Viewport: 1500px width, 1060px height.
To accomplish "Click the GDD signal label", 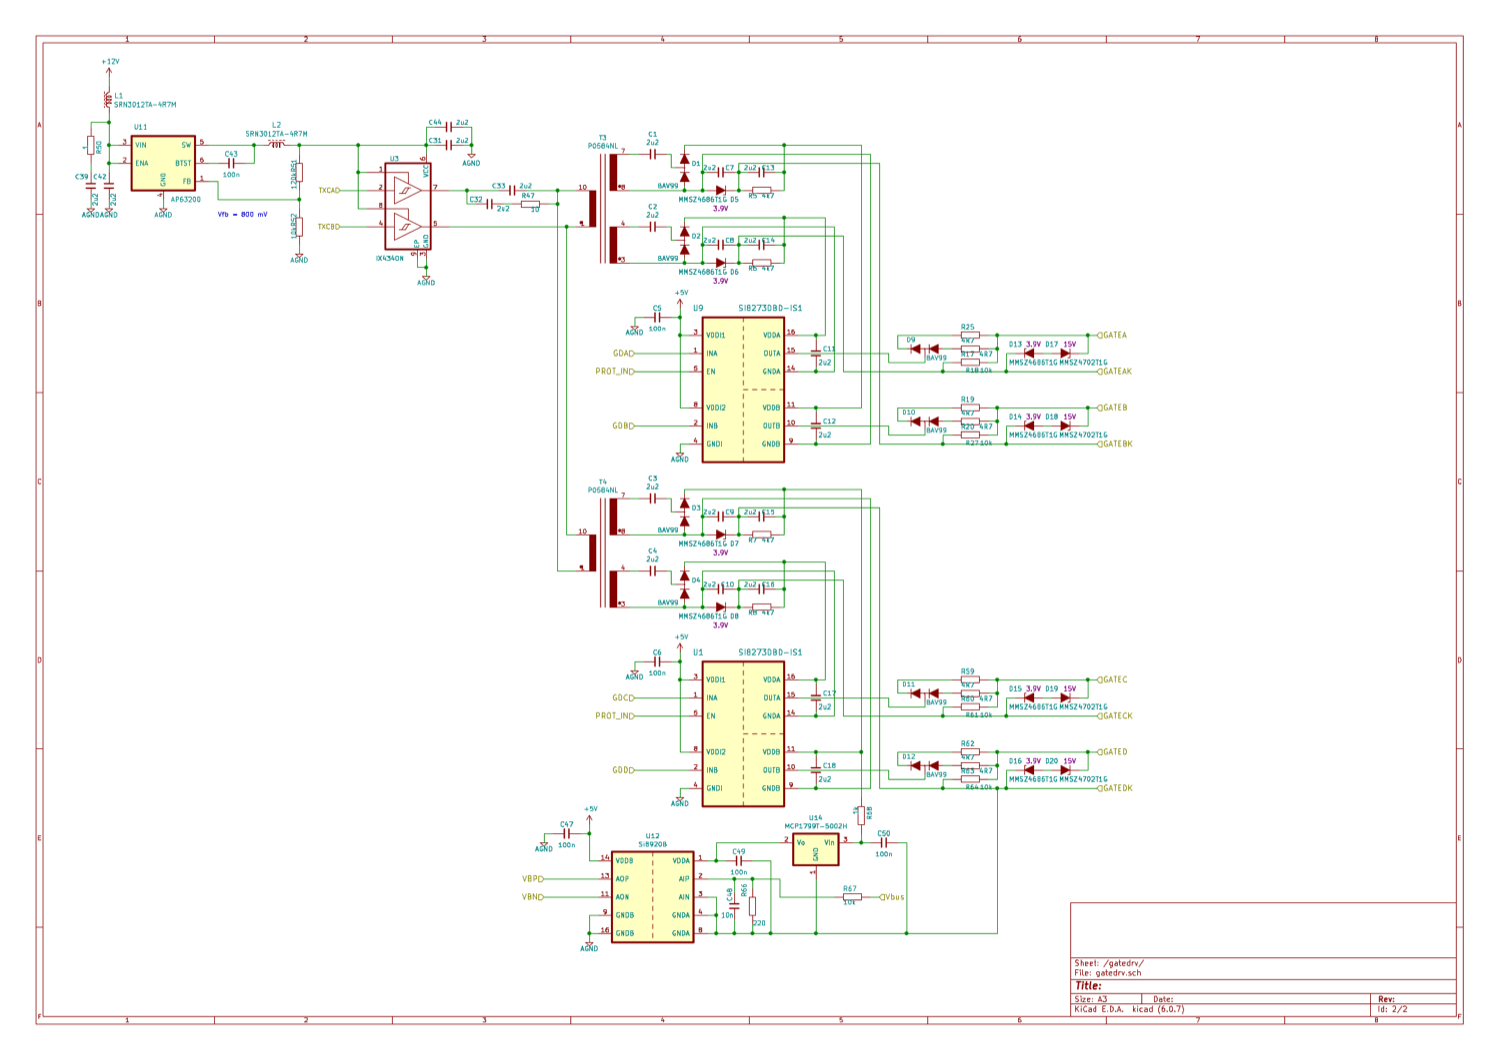I will pyautogui.click(x=623, y=770).
